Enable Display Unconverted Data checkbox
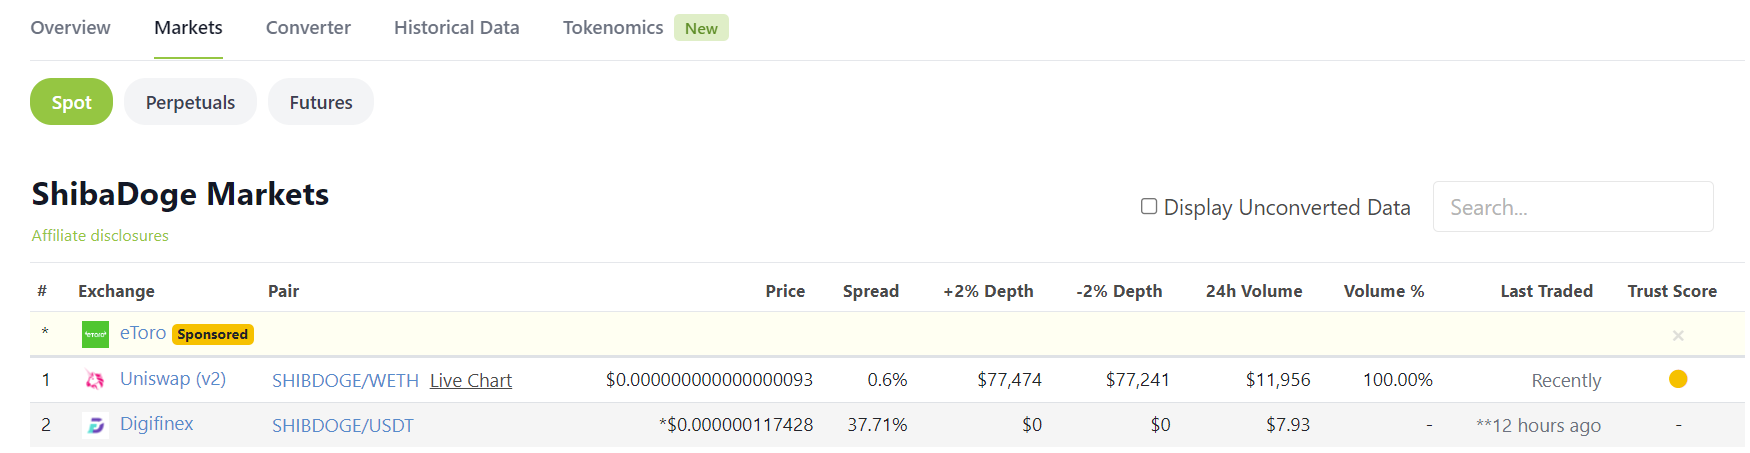The width and height of the screenshot is (1750, 453). pyautogui.click(x=1149, y=207)
